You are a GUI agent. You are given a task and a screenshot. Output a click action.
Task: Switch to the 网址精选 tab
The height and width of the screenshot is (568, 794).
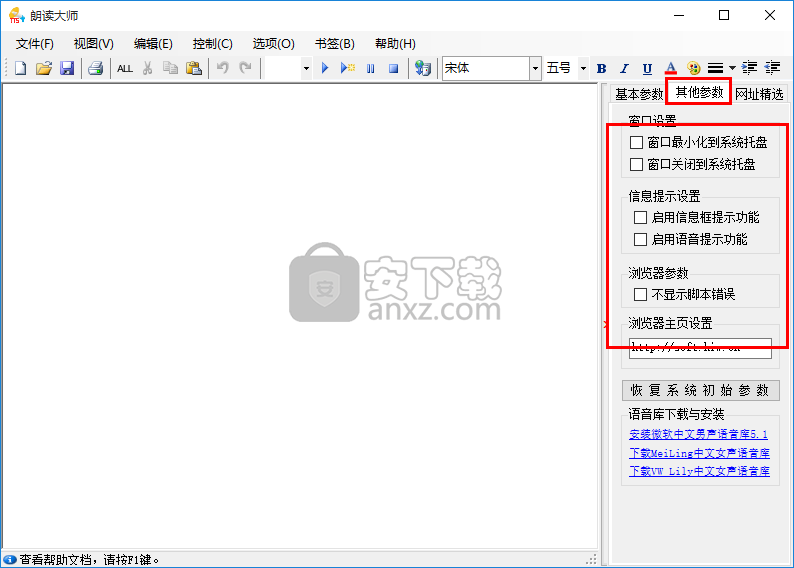point(759,94)
